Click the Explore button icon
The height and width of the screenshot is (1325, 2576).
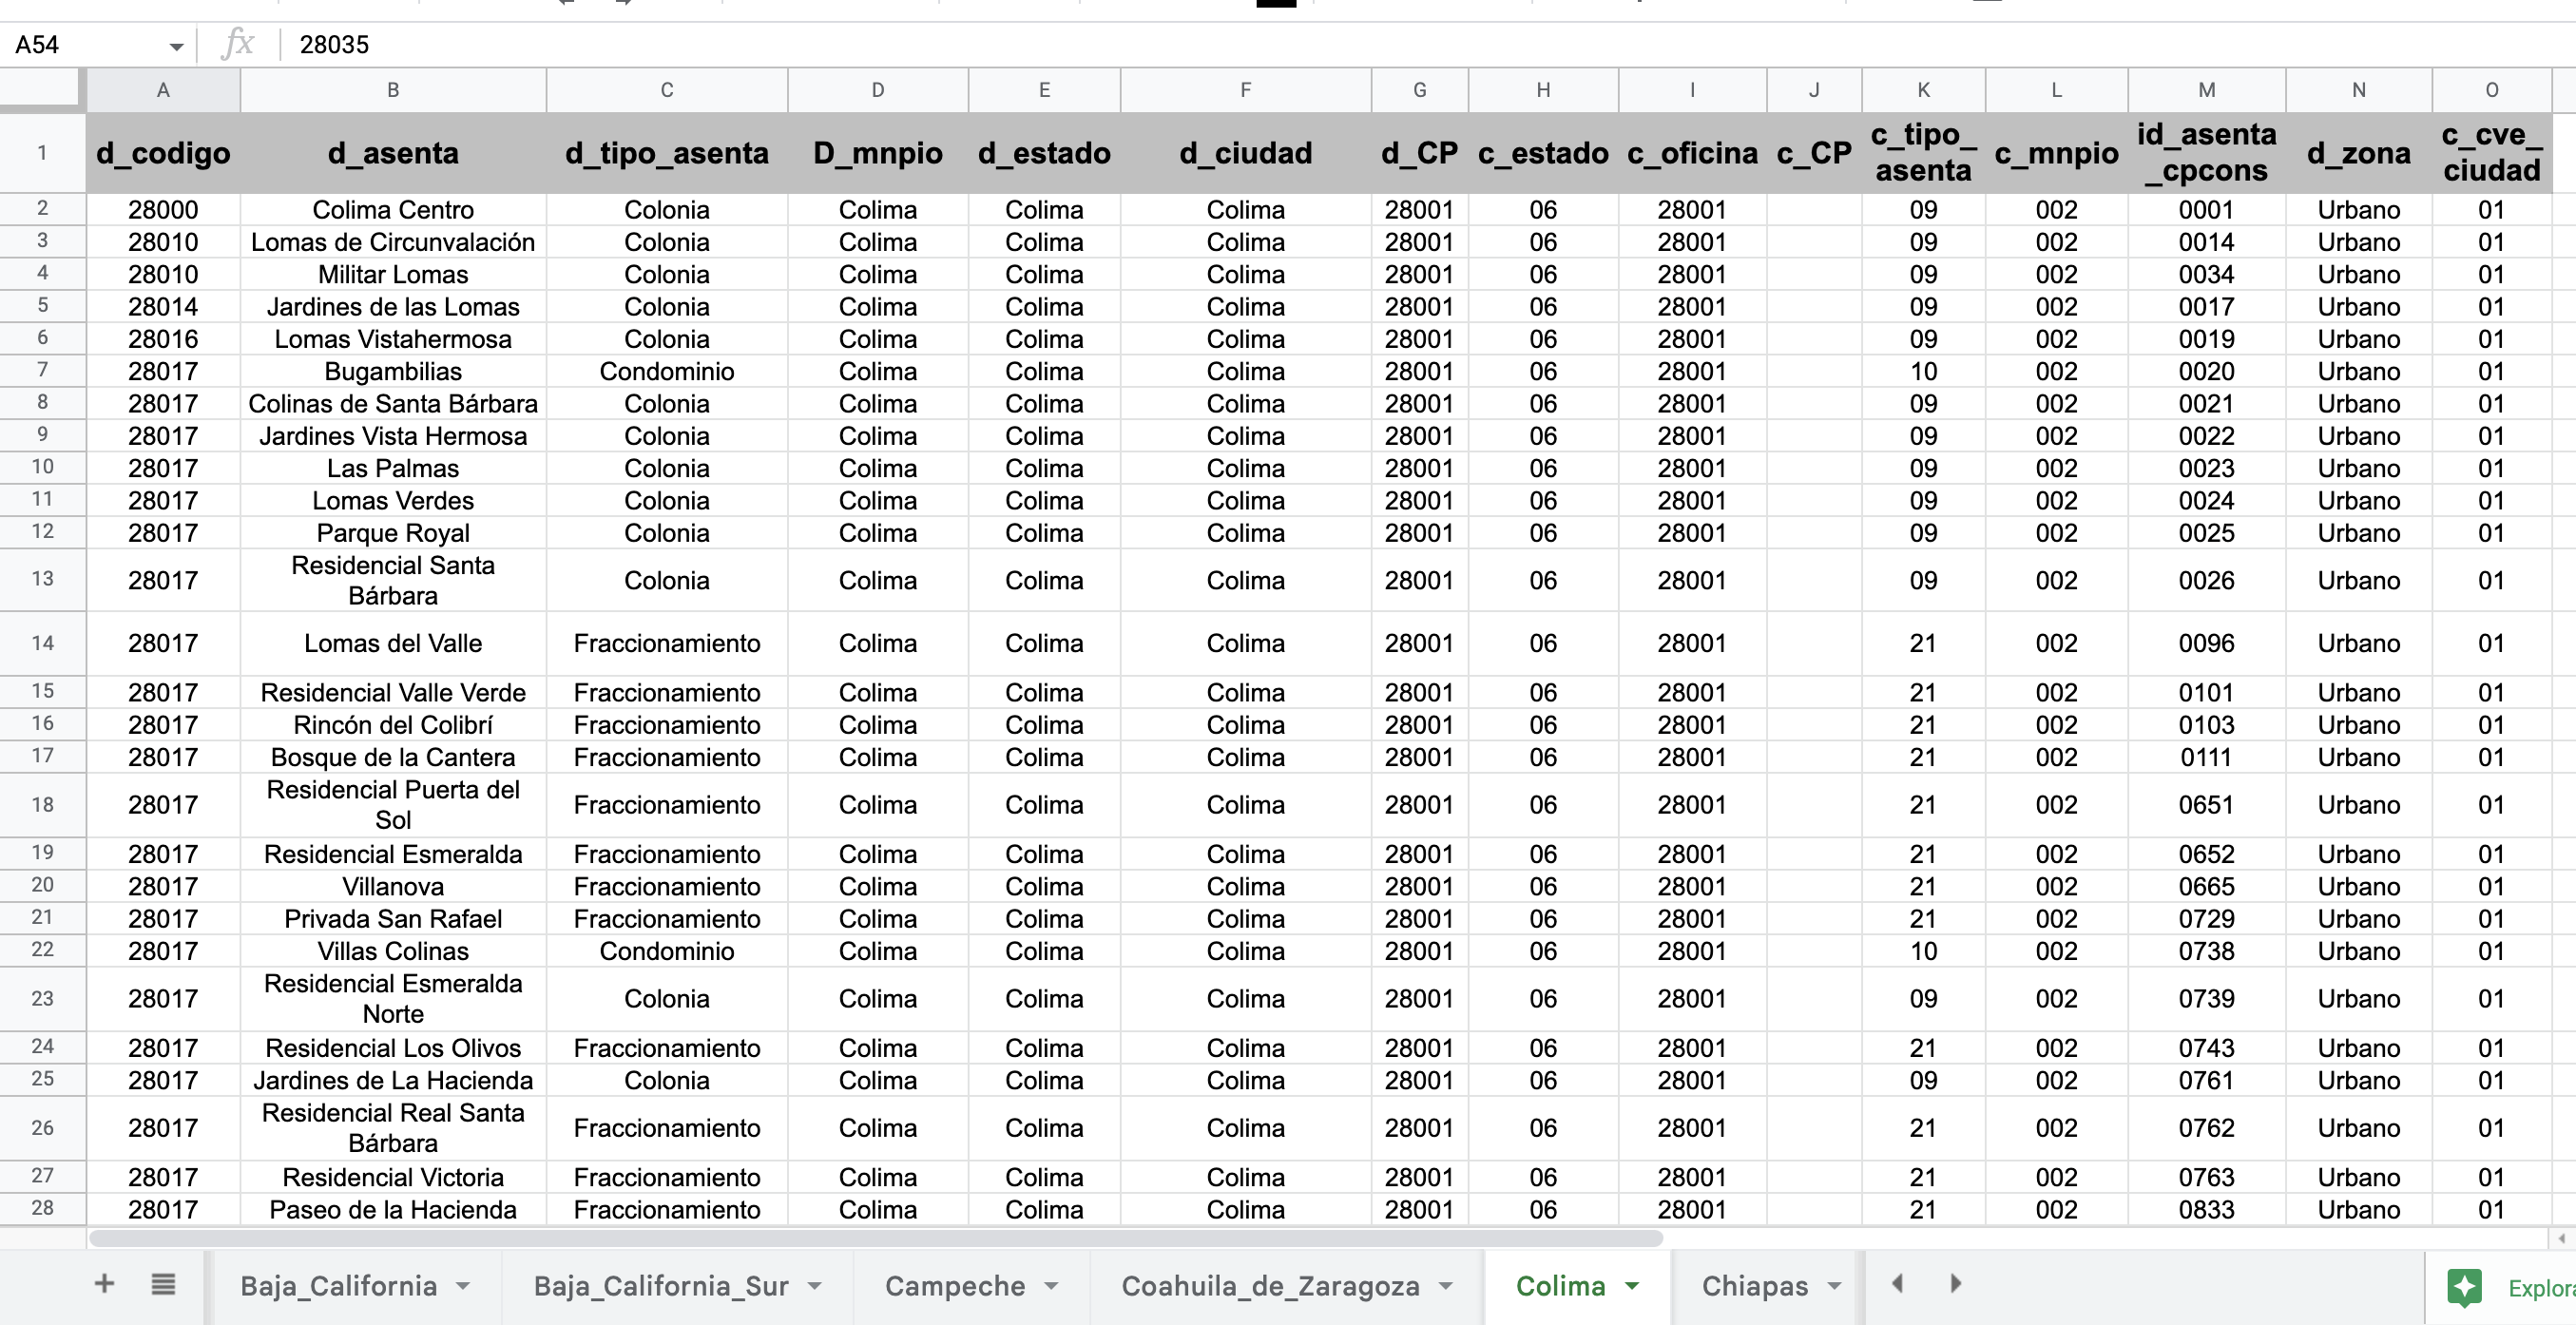point(2465,1287)
